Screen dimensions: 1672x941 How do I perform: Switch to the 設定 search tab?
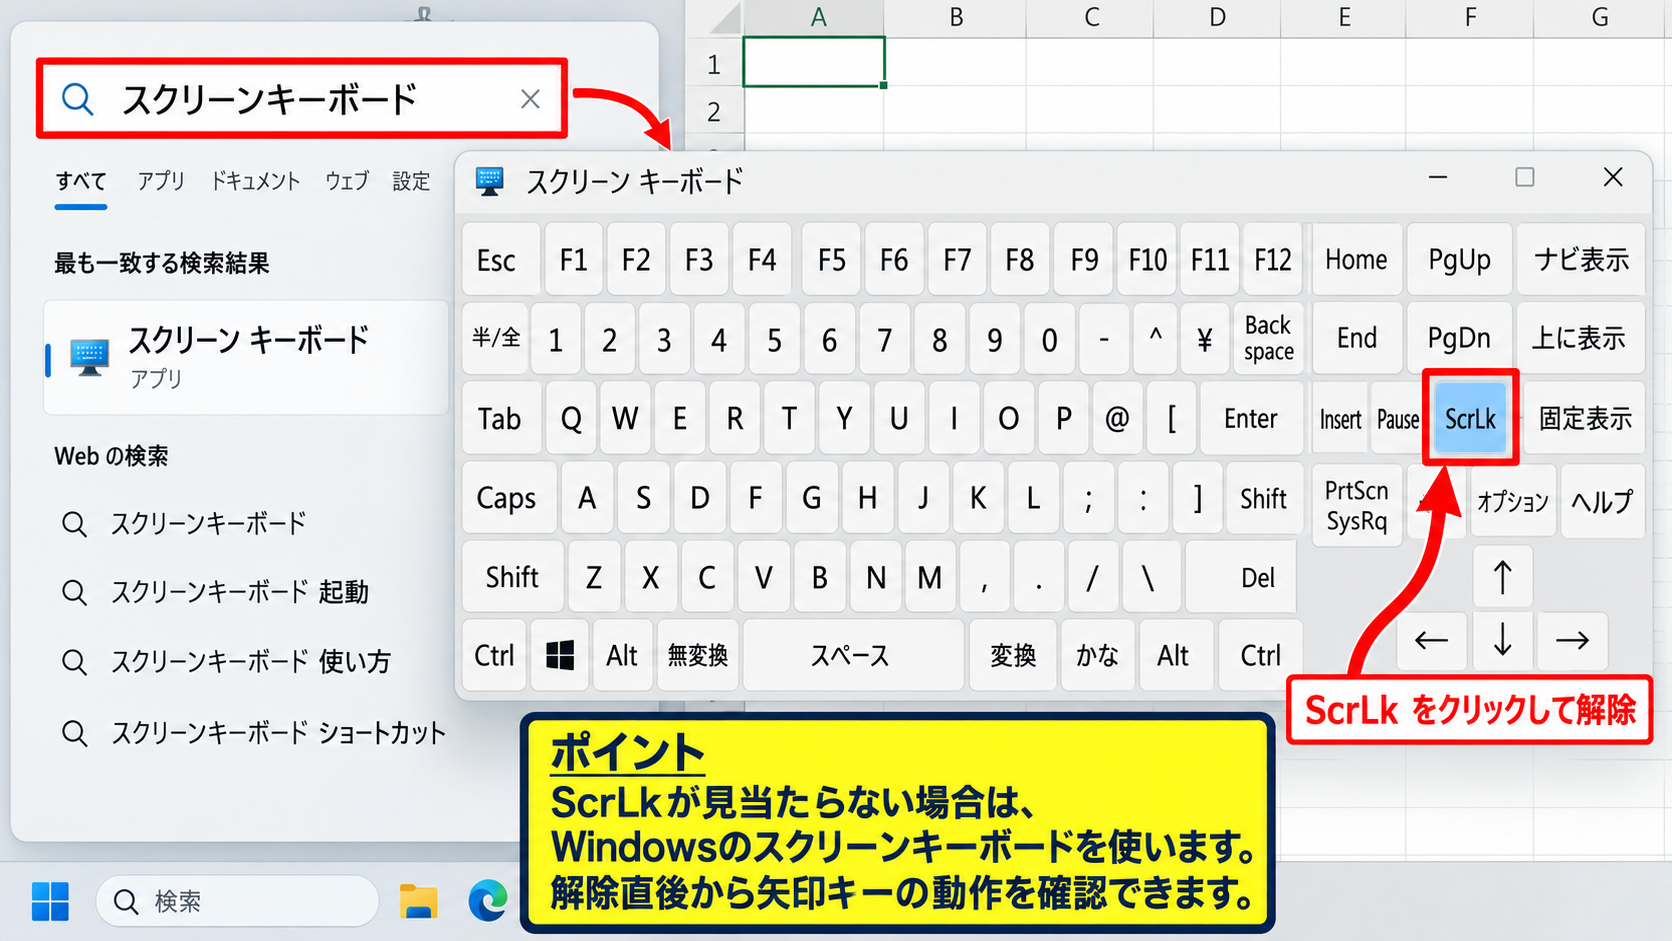pos(411,181)
